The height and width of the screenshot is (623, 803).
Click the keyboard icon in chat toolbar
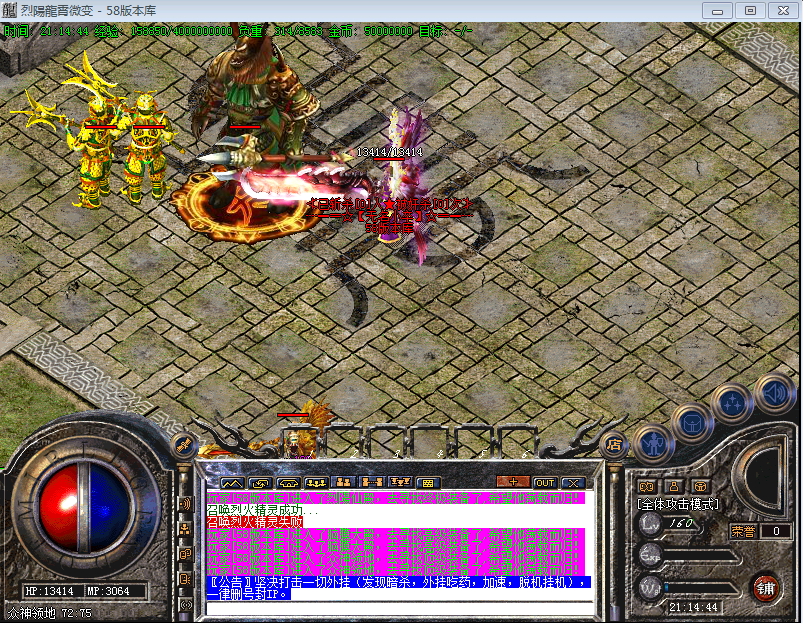pos(428,483)
